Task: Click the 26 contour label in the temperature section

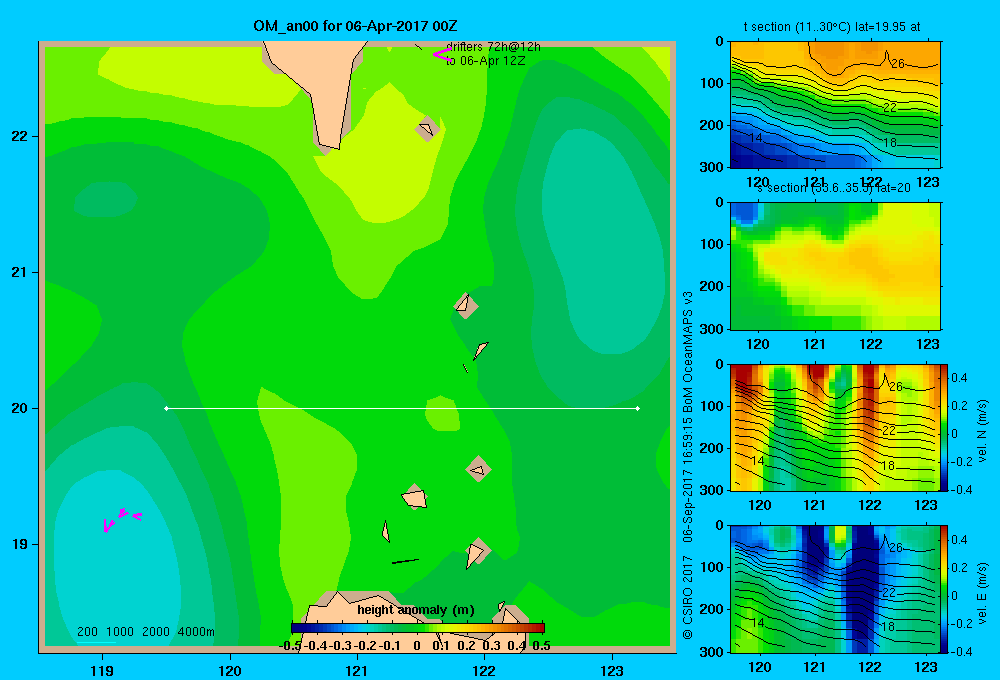Action: (898, 63)
